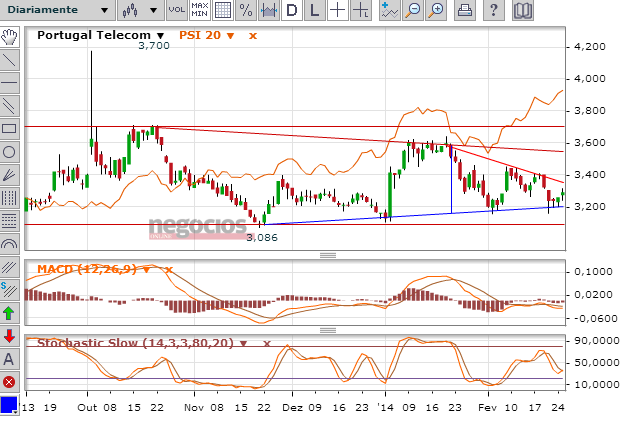
Task: Add a red down arrow marker
Action: 9,336
